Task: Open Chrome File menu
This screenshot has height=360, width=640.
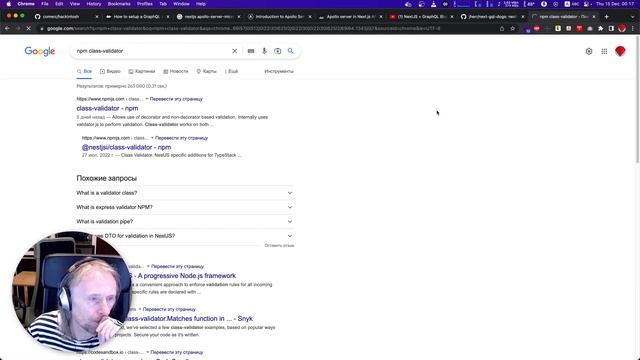Action: pos(45,4)
